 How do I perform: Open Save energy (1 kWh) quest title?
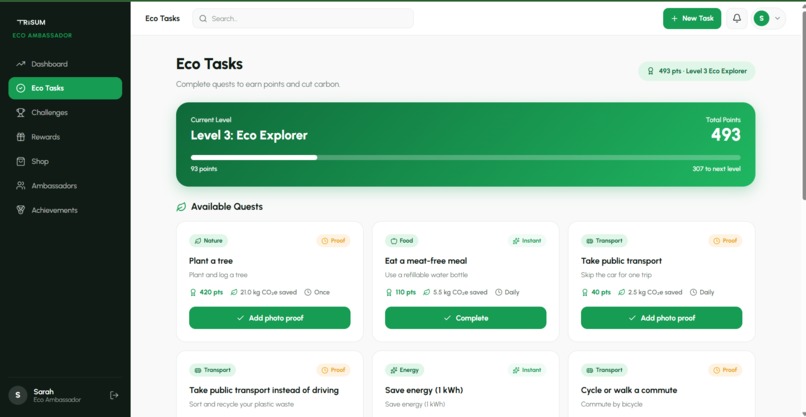[424, 390]
